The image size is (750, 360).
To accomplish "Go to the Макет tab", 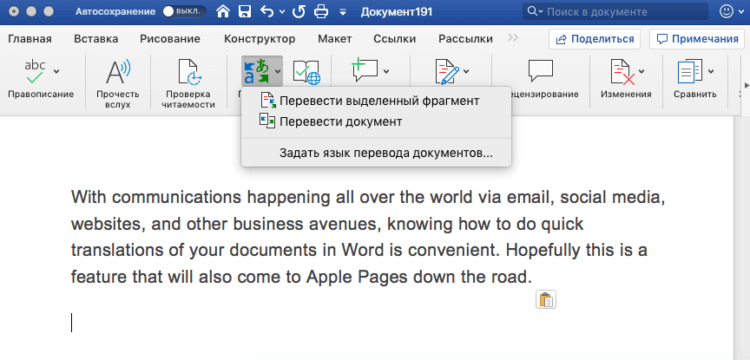I will coord(334,39).
